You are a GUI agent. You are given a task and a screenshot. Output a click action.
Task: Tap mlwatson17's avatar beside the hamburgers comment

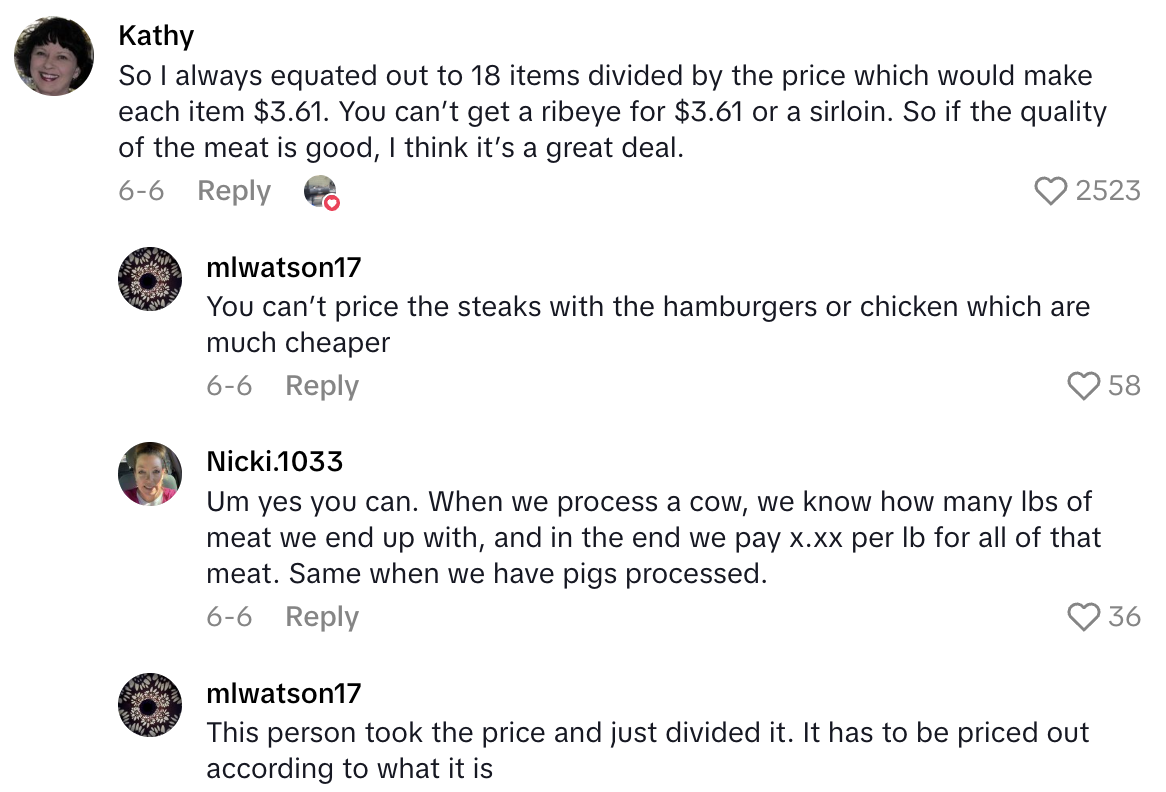click(150, 279)
